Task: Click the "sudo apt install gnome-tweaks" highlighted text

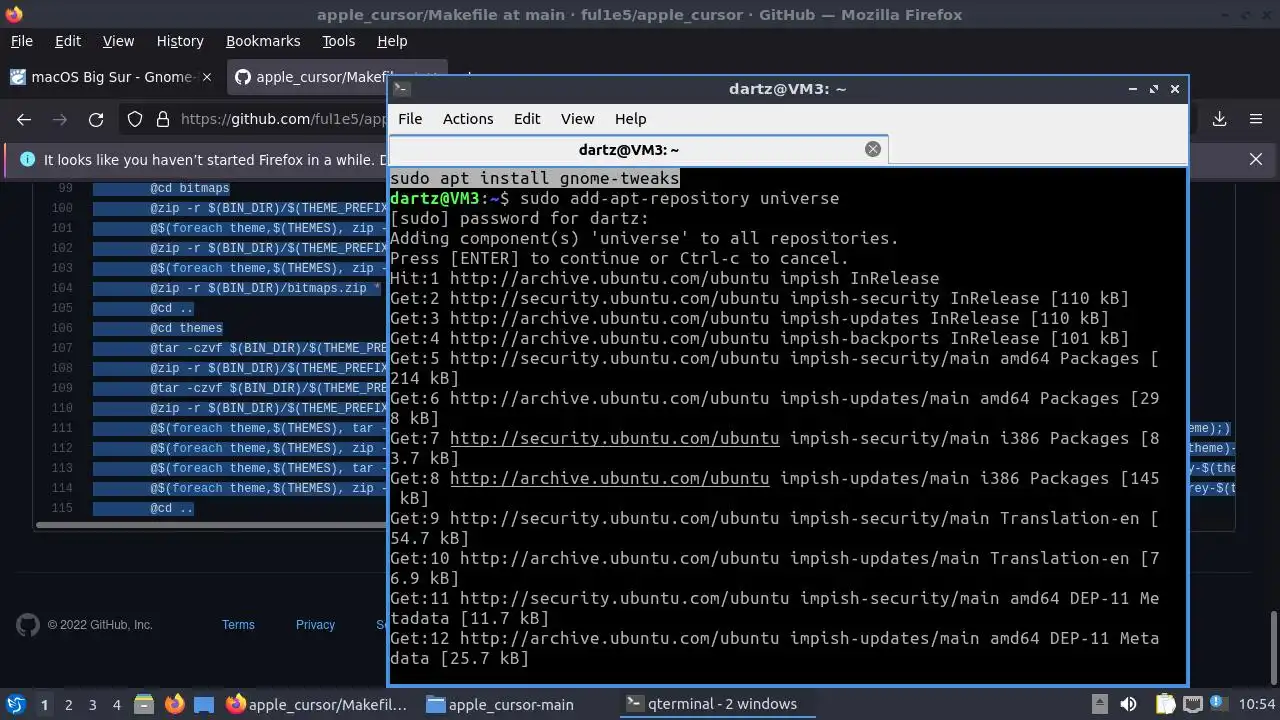Action: pyautogui.click(x=535, y=178)
